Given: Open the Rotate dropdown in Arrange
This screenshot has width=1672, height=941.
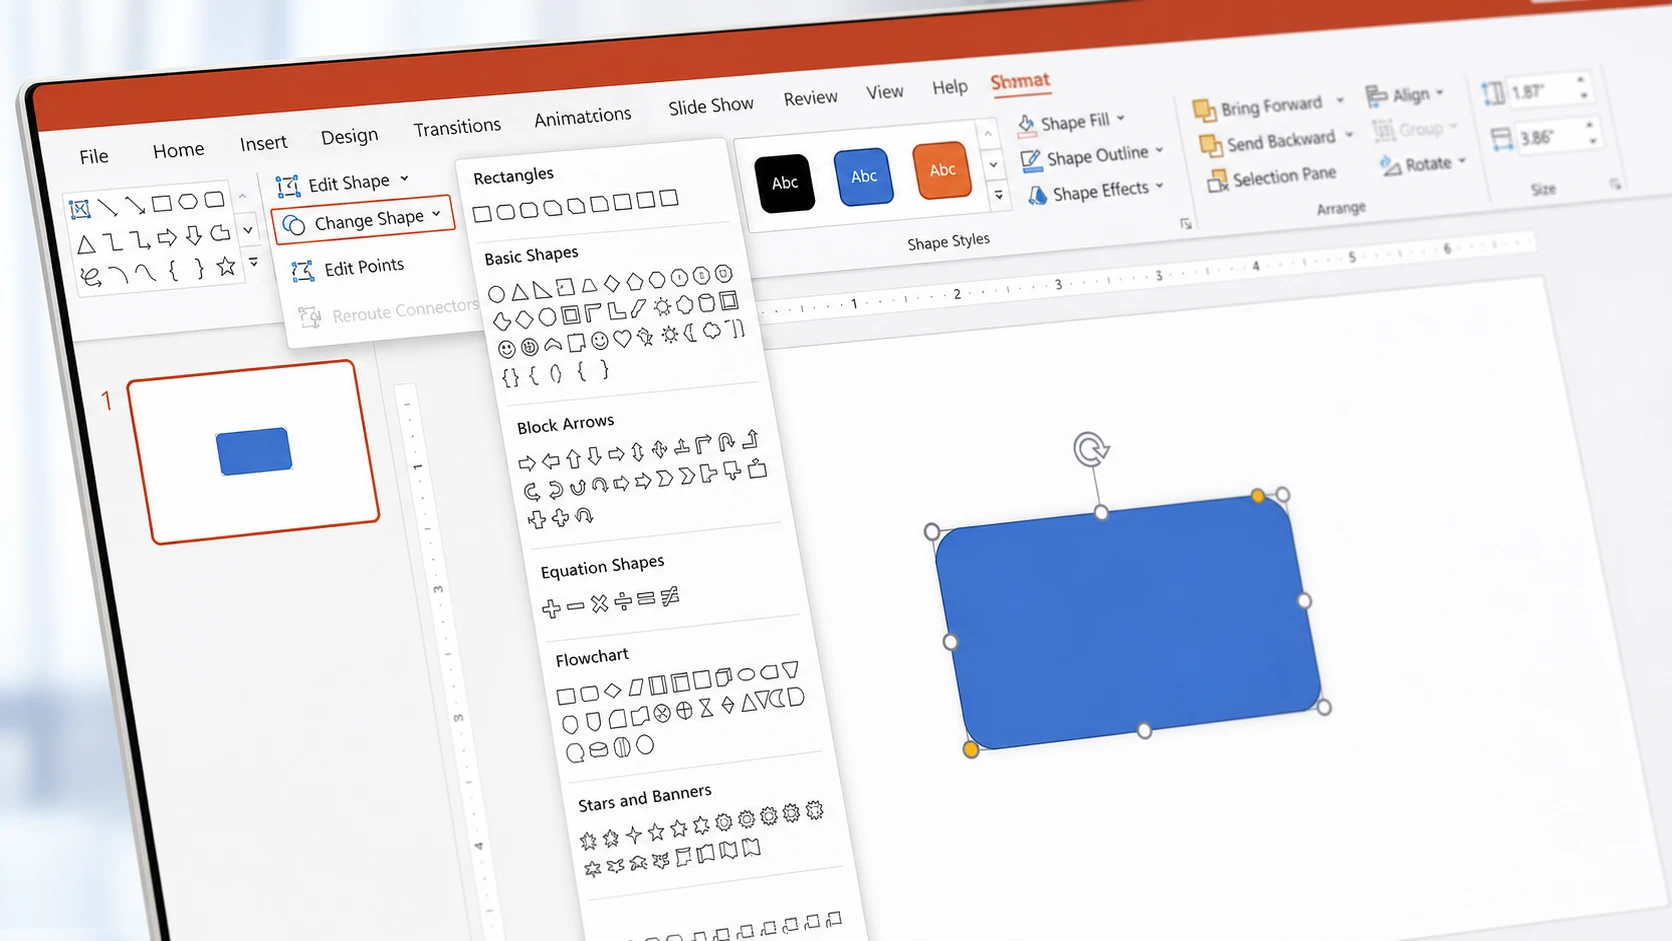Looking at the screenshot, I should pyautogui.click(x=1423, y=164).
